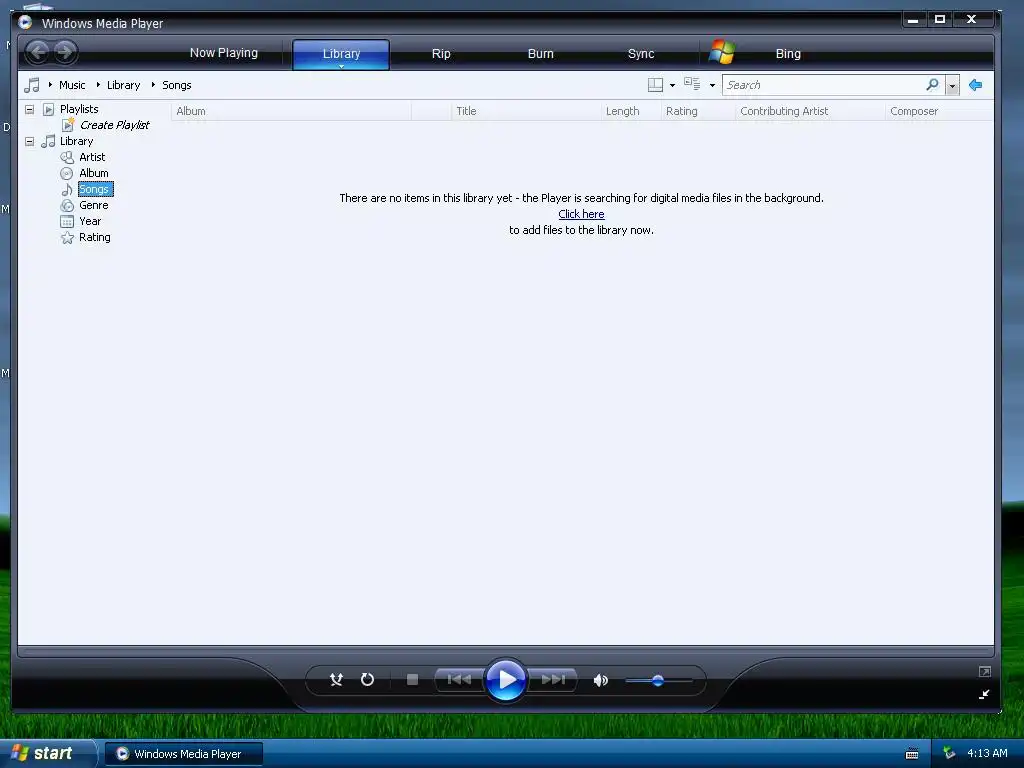Sort by the Composer column header
The height and width of the screenshot is (768, 1024).
click(940, 111)
